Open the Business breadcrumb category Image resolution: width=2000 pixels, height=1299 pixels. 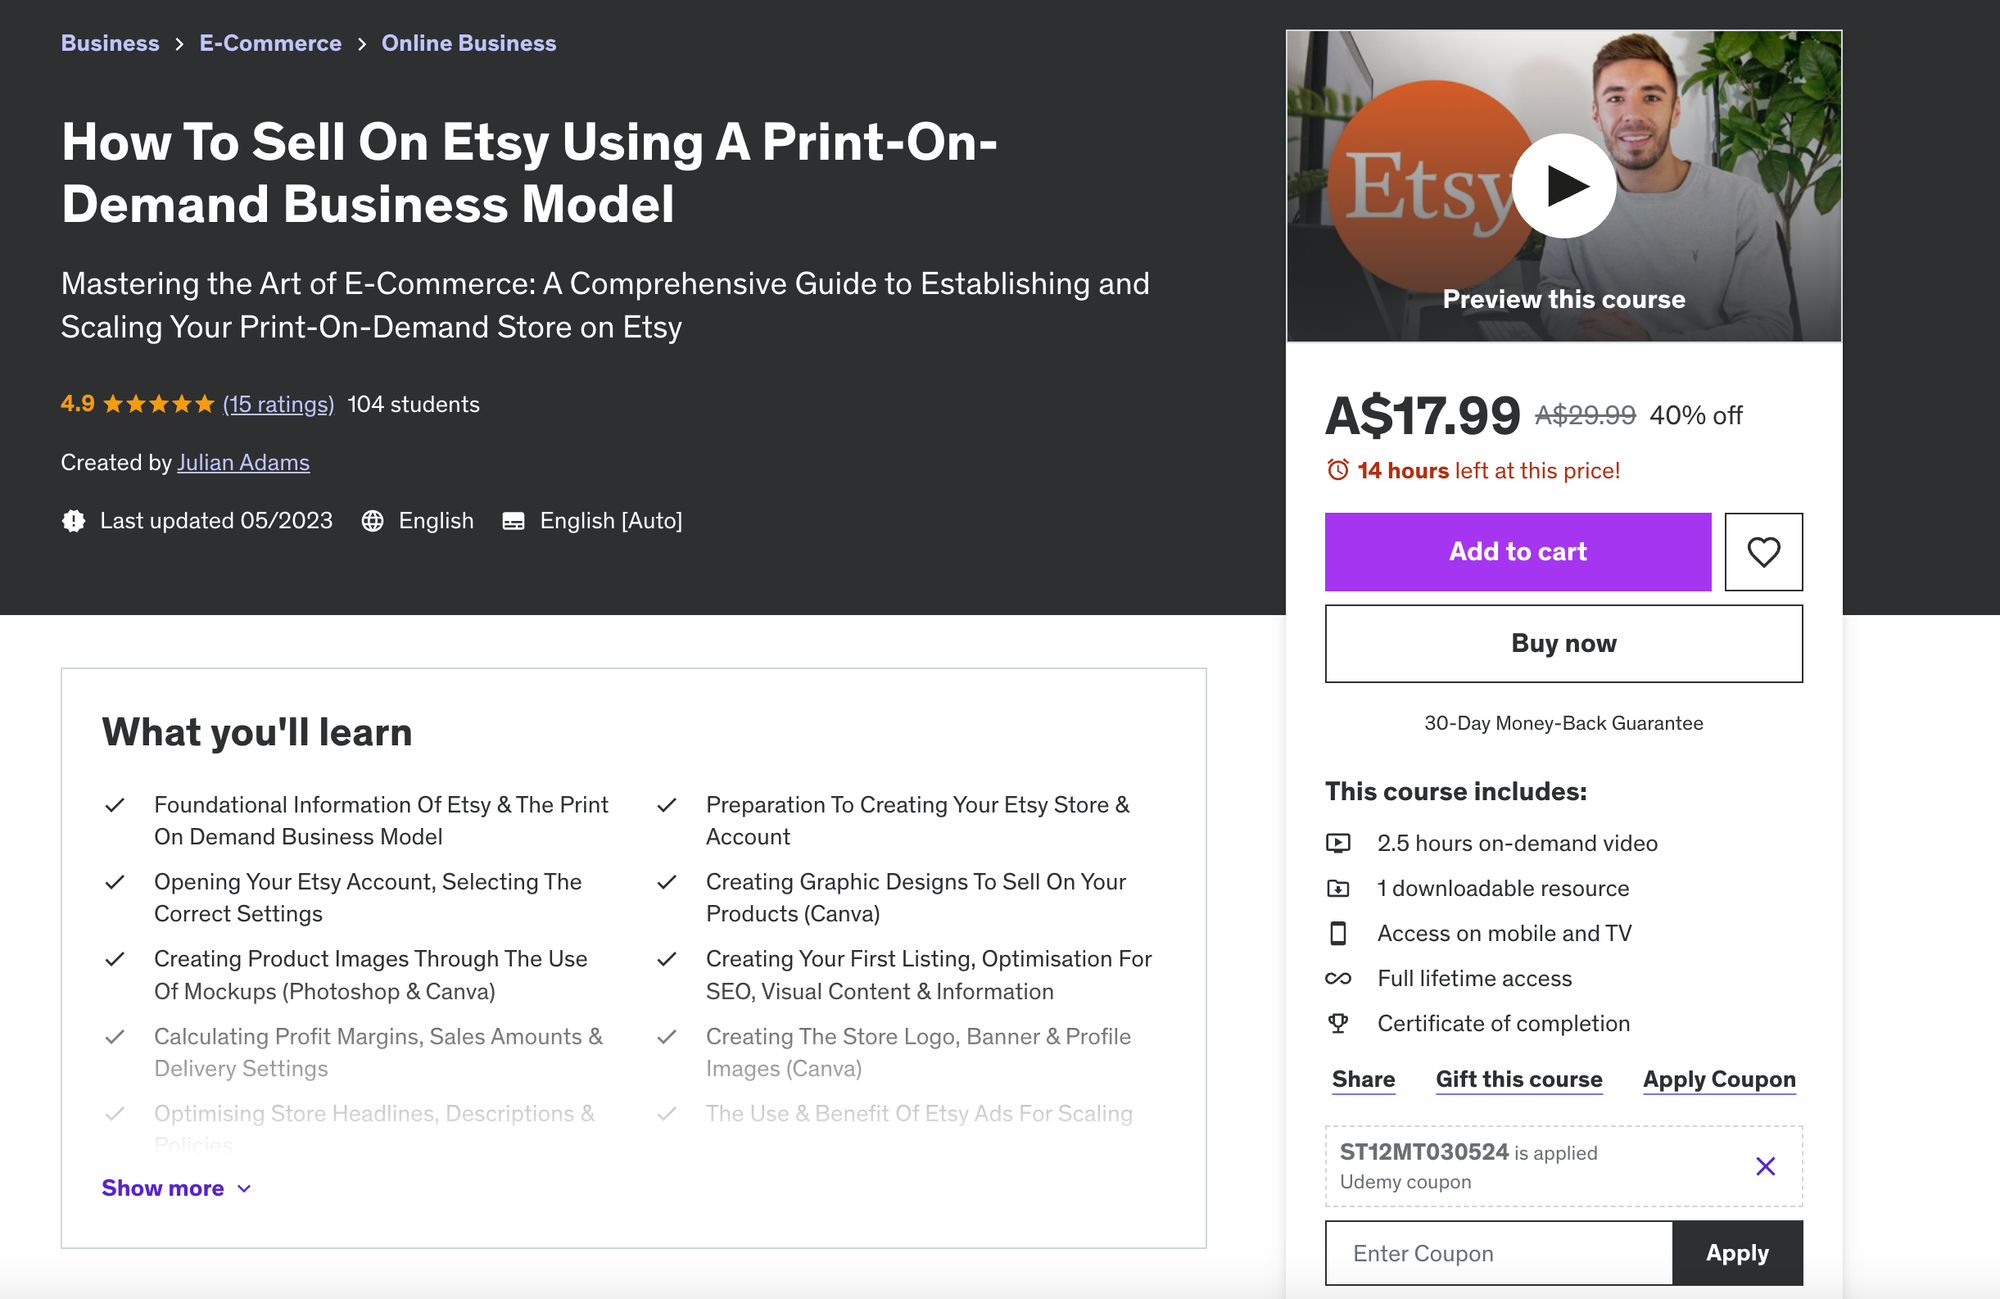tap(110, 43)
